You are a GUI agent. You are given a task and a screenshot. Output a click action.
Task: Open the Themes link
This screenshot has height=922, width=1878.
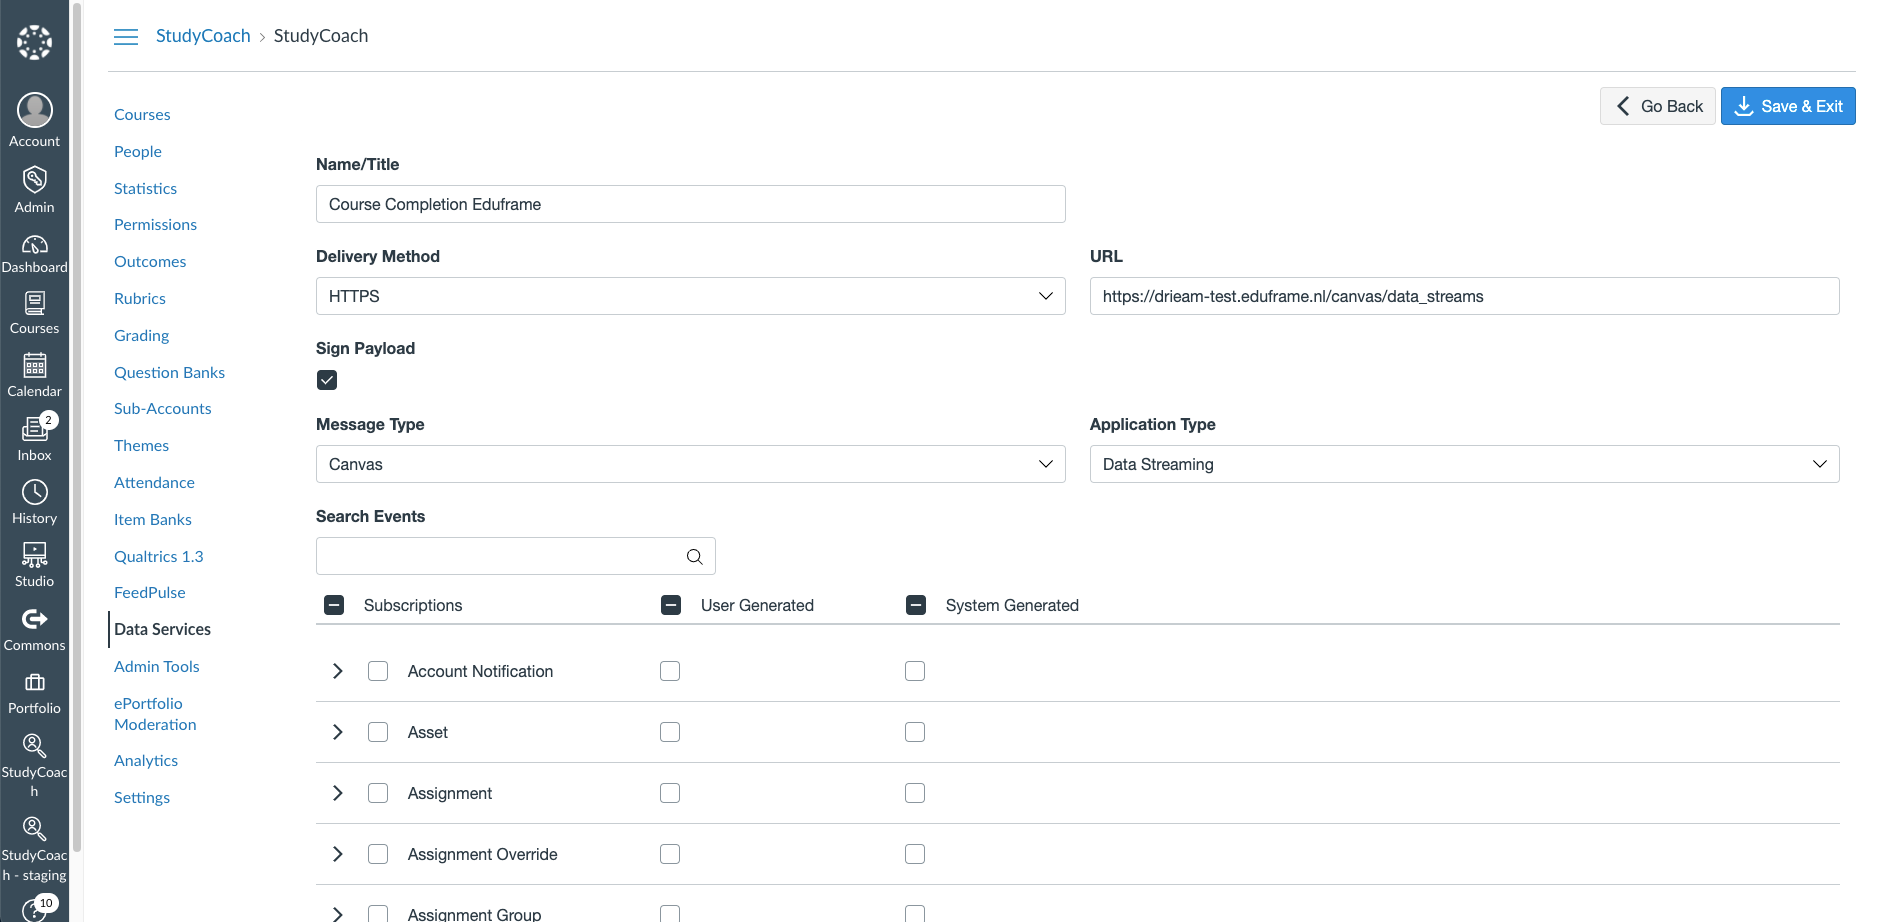(141, 446)
